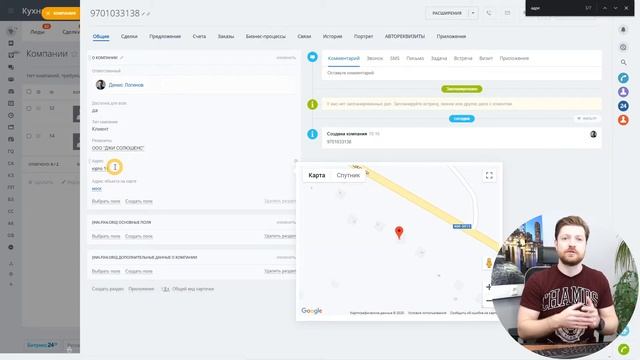The height and width of the screenshot is (360, 640).
Task: Click Выбрать поле in О компании section
Action: [x=106, y=201]
